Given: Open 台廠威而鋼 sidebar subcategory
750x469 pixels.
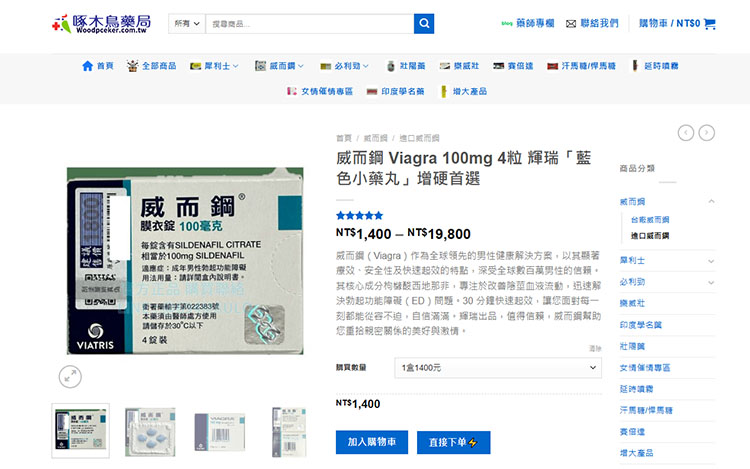Looking at the screenshot, I should 650,220.
